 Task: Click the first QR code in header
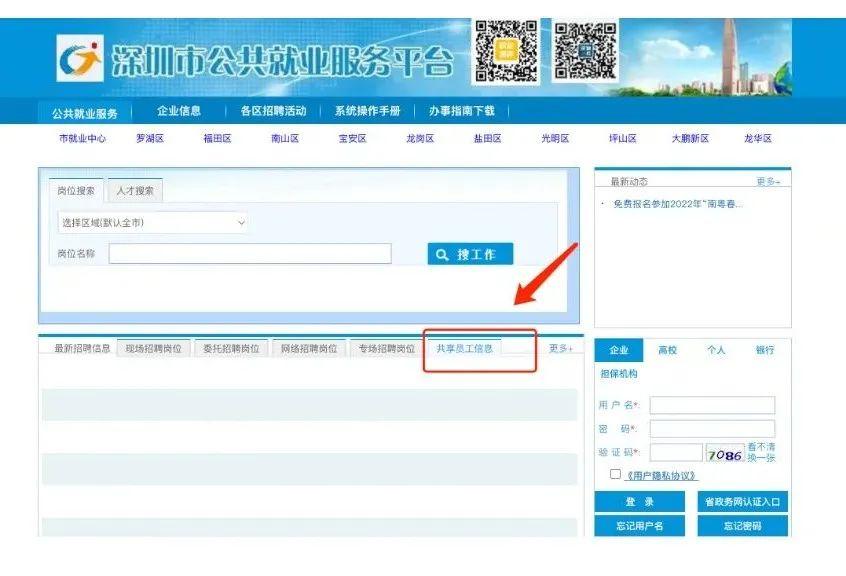click(x=506, y=50)
